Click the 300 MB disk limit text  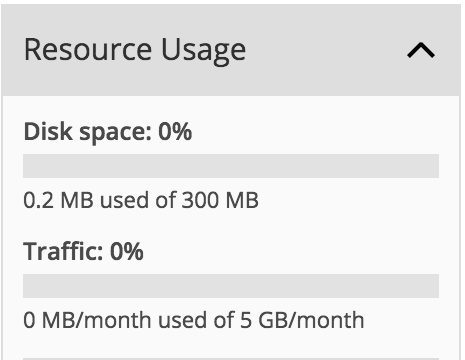pos(220,200)
